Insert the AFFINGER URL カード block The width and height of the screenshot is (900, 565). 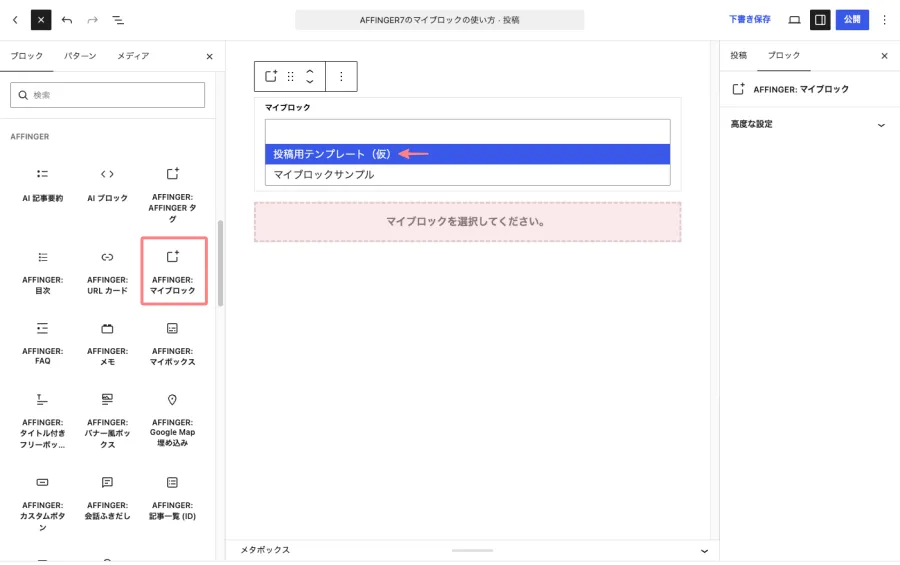pos(107,273)
